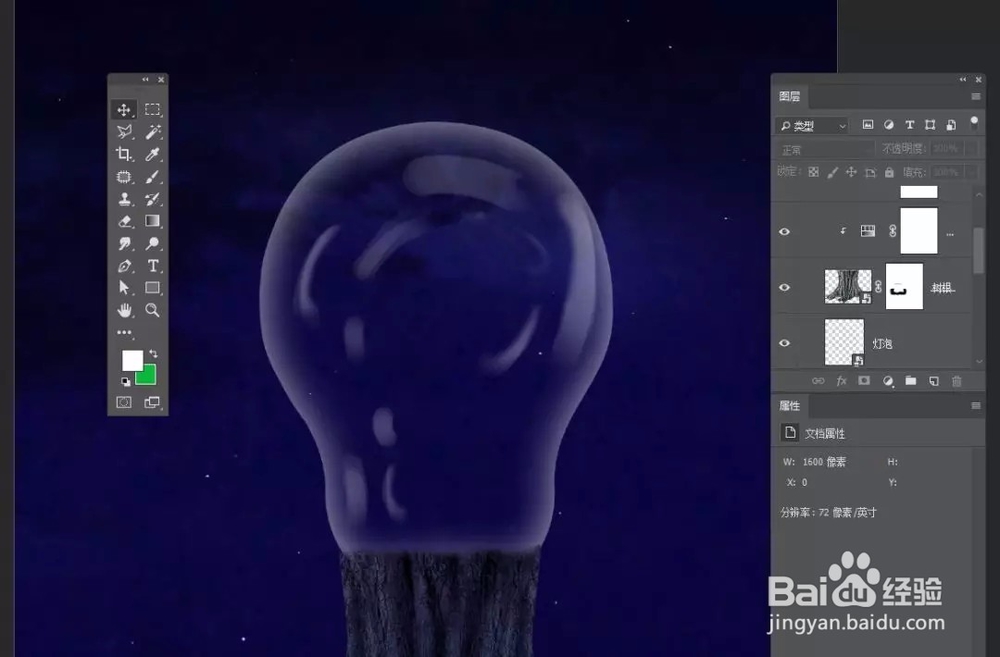Select the Zoom tool
The height and width of the screenshot is (657, 1000).
153,310
